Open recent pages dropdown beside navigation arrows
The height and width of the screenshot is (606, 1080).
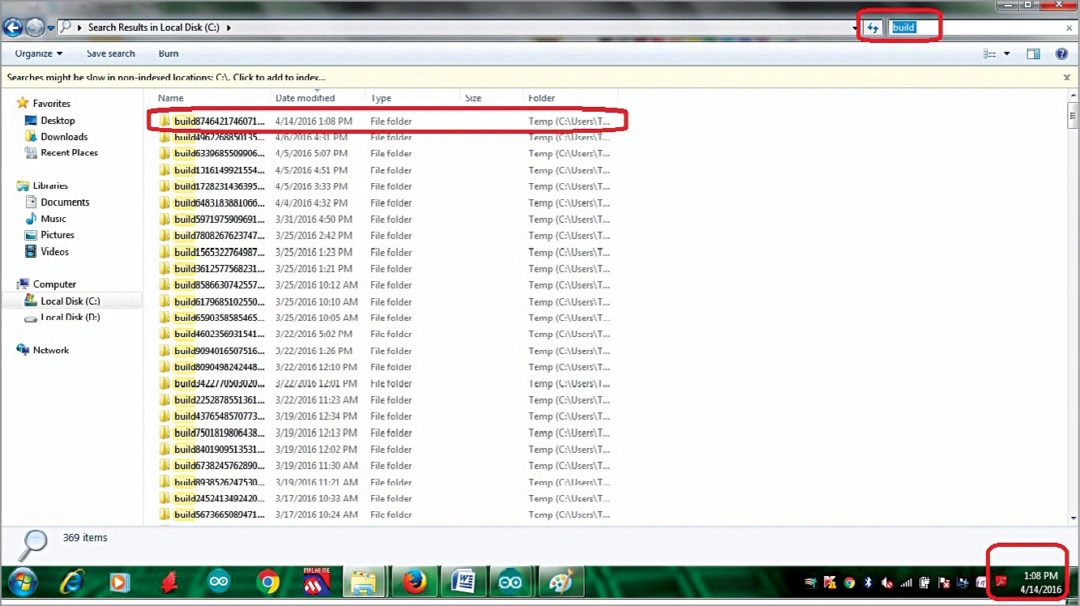50,27
